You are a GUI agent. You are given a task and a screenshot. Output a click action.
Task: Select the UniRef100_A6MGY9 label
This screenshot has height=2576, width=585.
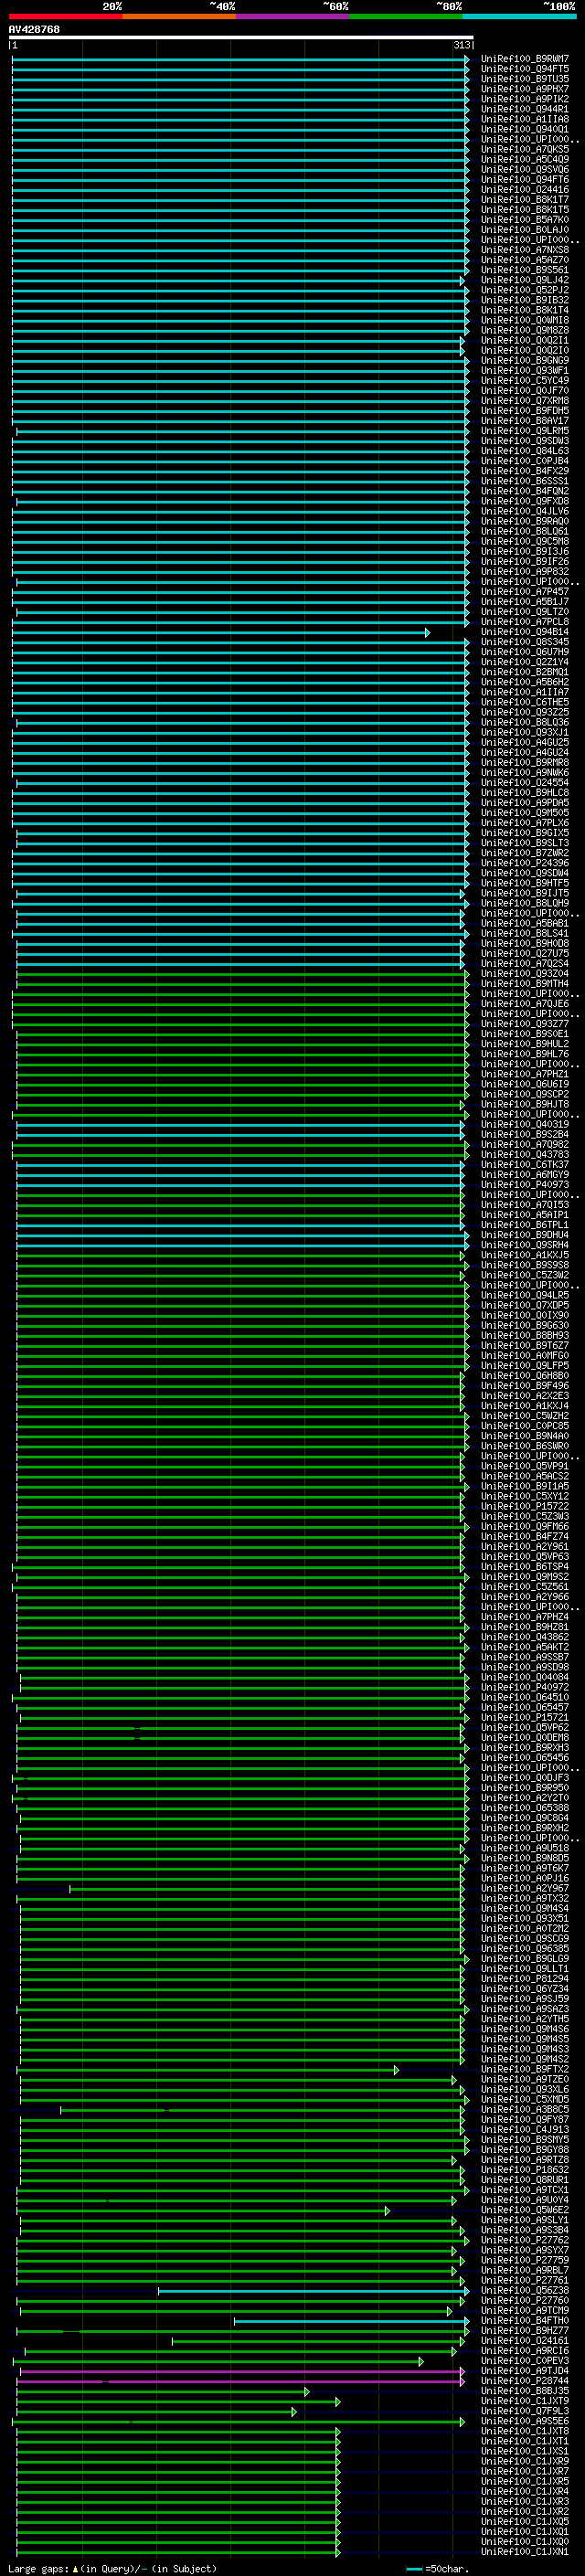click(x=525, y=1174)
